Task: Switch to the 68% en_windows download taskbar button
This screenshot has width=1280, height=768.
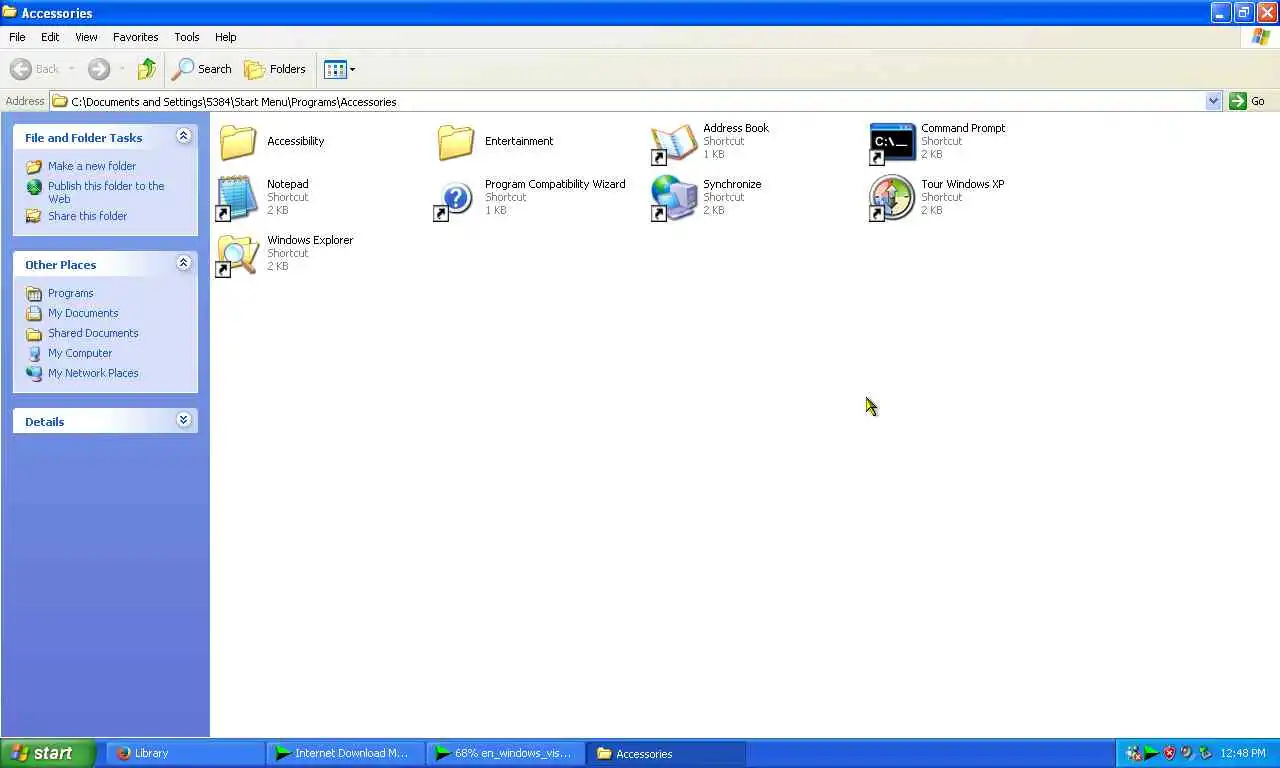Action: coord(506,753)
